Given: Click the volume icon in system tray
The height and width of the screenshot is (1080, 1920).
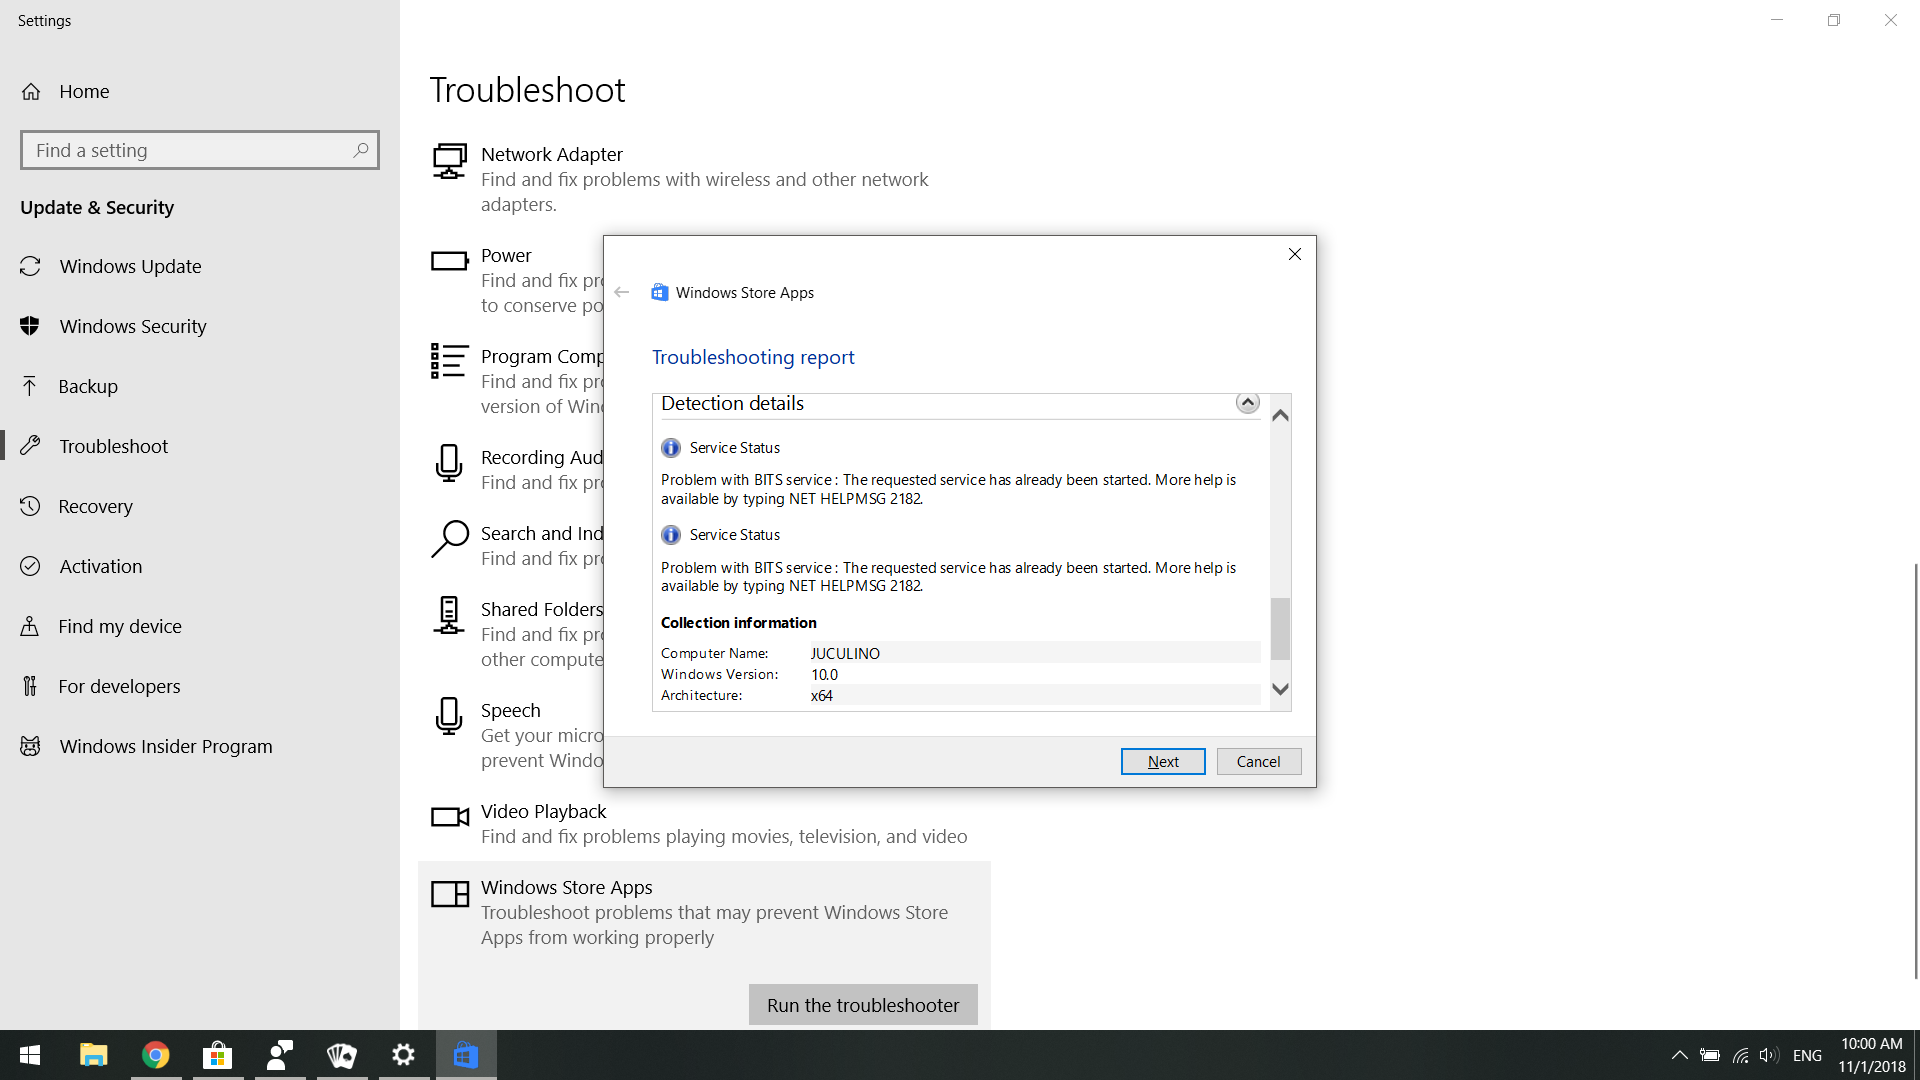Looking at the screenshot, I should pos(1769,1055).
